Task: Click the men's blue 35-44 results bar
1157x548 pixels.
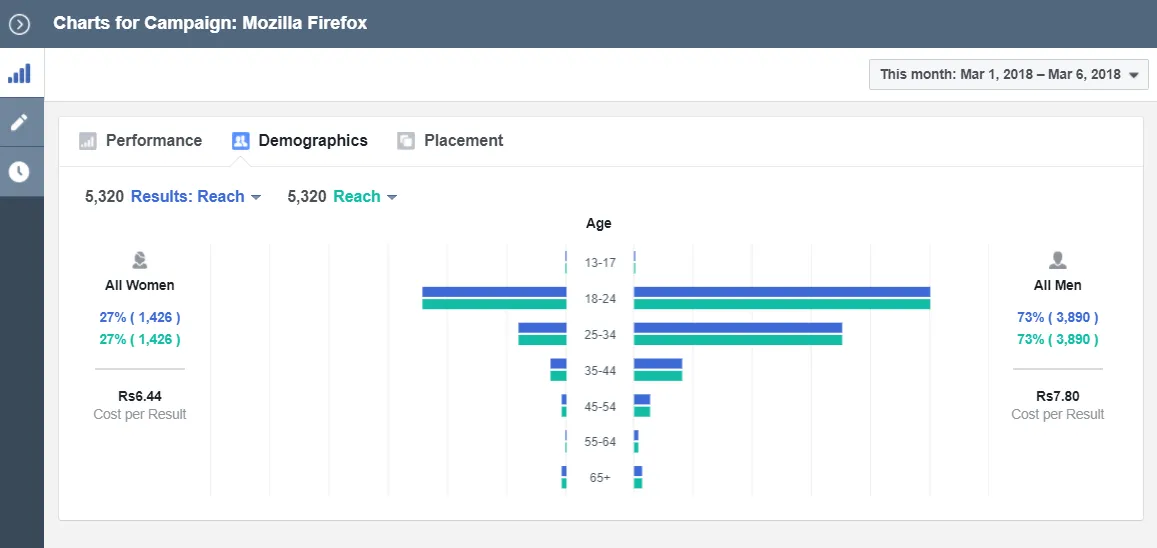Action: (658, 364)
